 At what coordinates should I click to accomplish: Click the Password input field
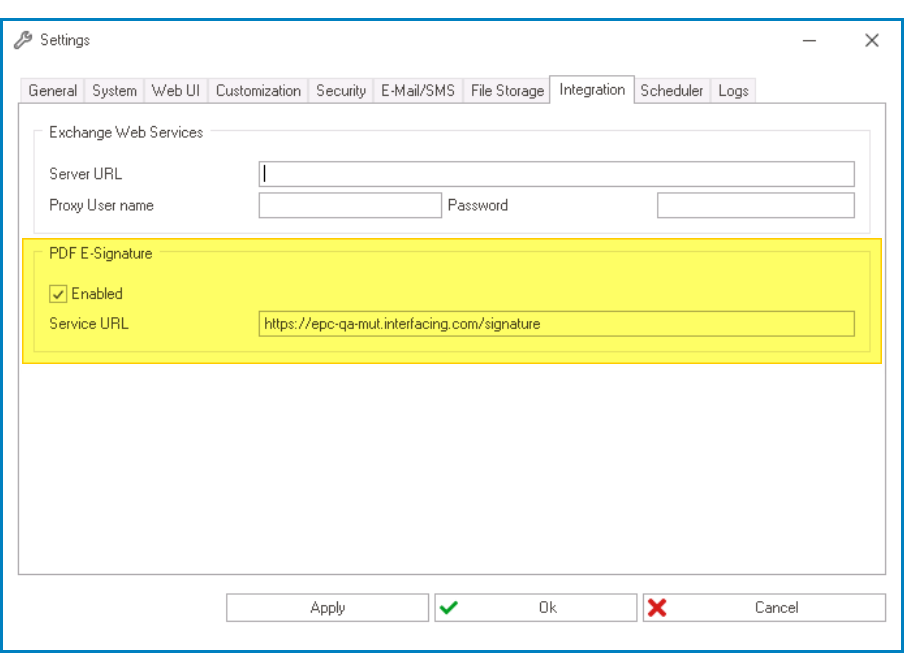(755, 205)
